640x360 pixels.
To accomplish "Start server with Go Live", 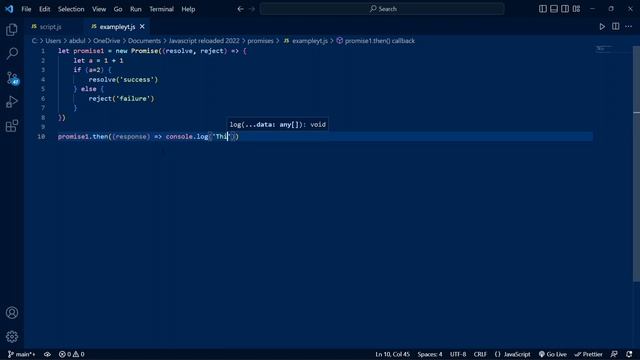I will [553, 354].
